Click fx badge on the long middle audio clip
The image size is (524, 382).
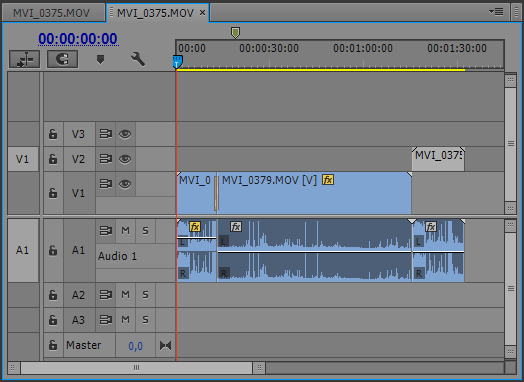click(x=236, y=227)
